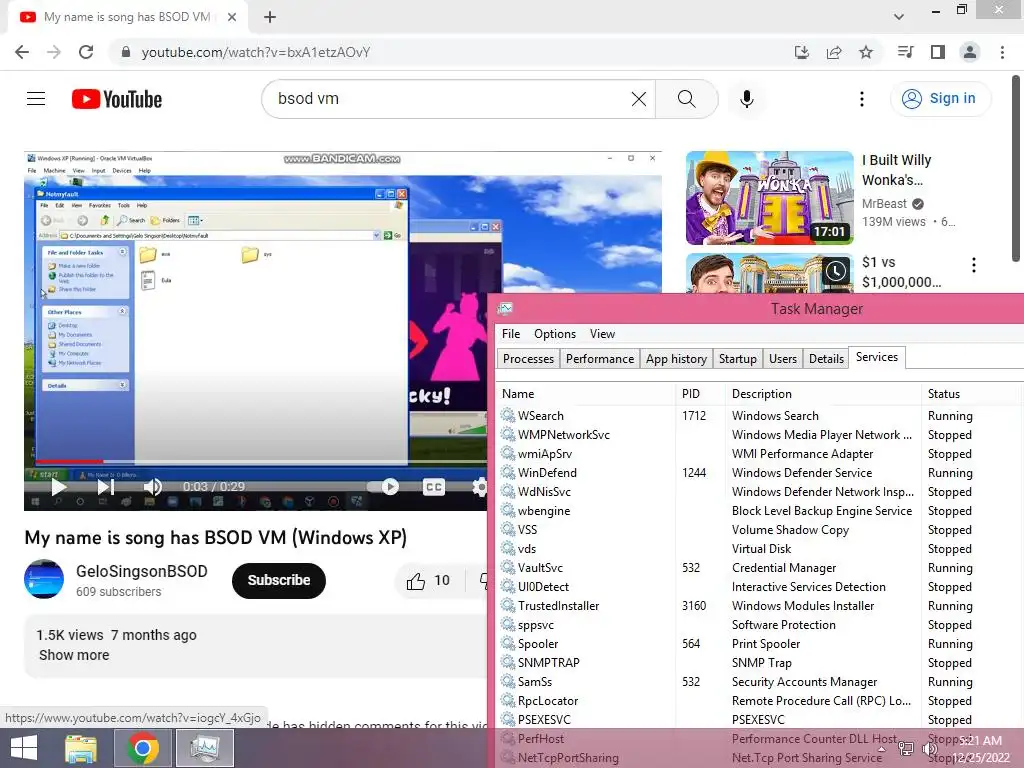Switch to the Startup tab
Image resolution: width=1024 pixels, height=768 pixels.
coord(737,359)
